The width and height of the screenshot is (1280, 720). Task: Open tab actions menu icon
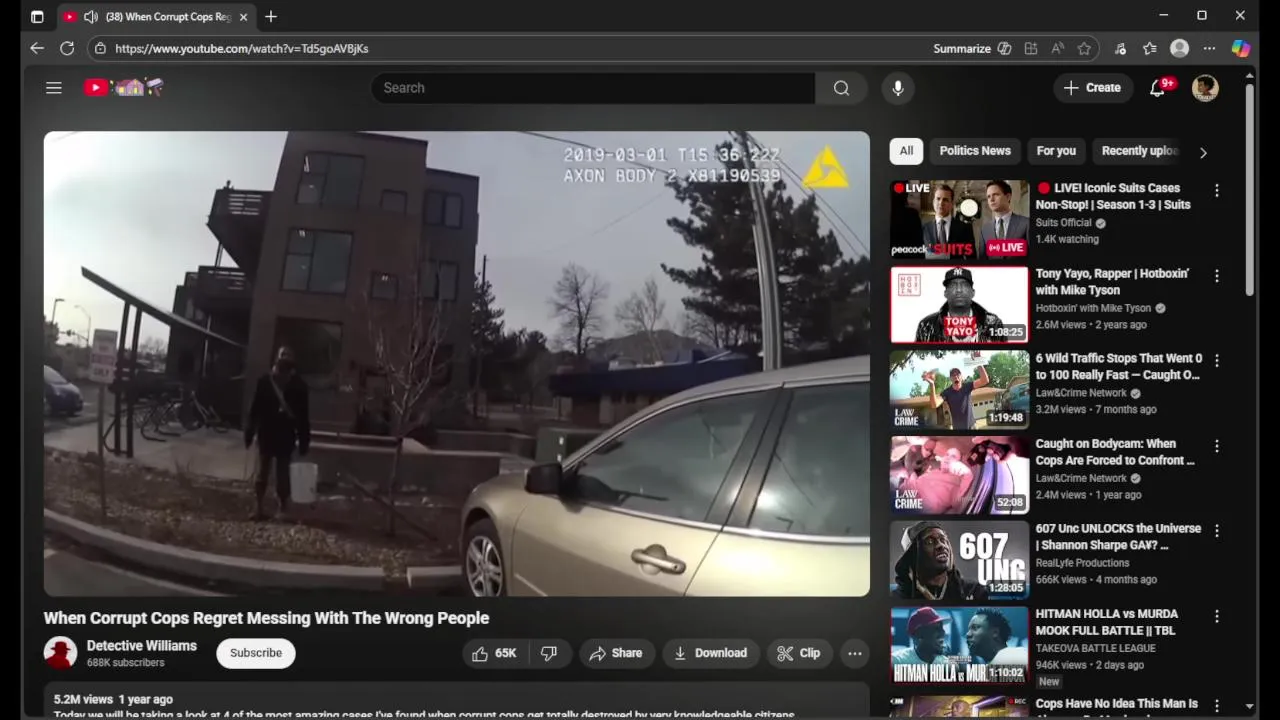pyautogui.click(x=37, y=16)
